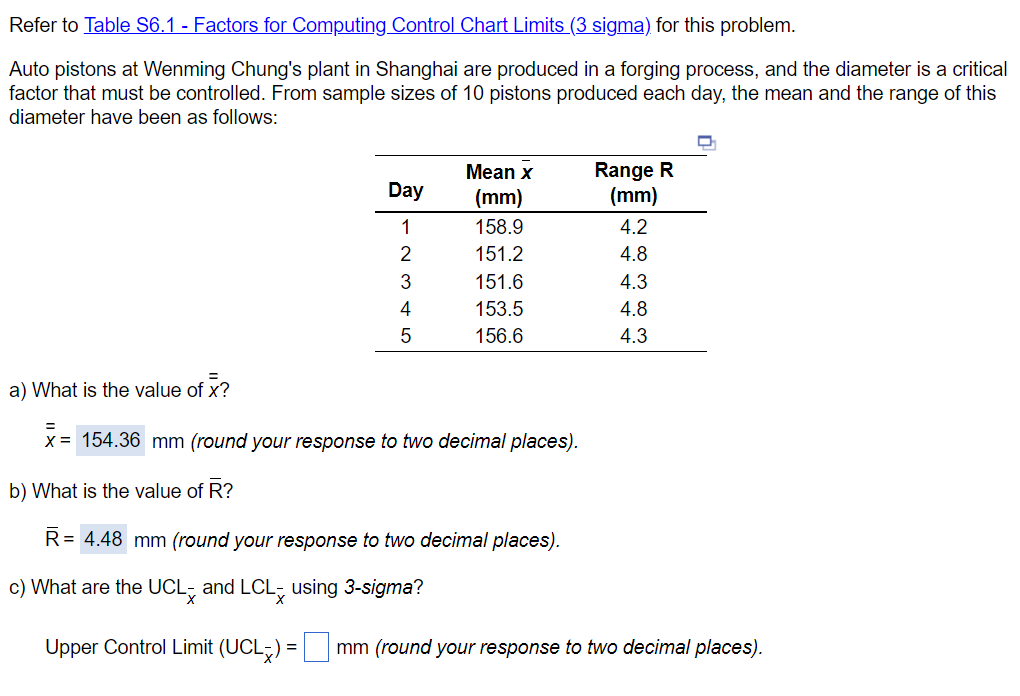
Task: Click the range value 4.8 for Day 2
Action: click(x=634, y=254)
